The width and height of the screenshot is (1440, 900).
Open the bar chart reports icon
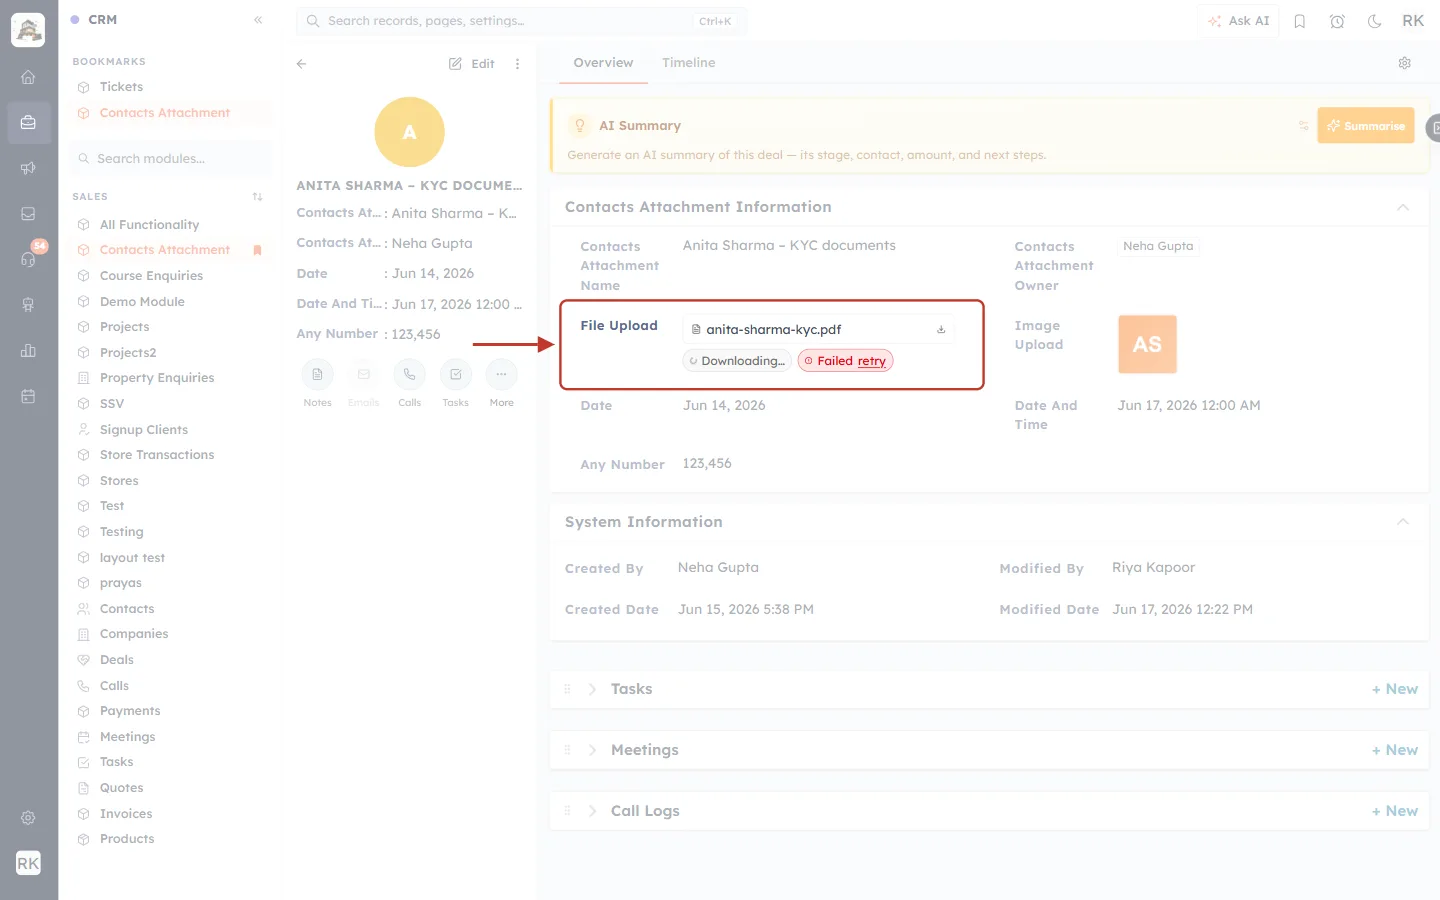(x=28, y=350)
